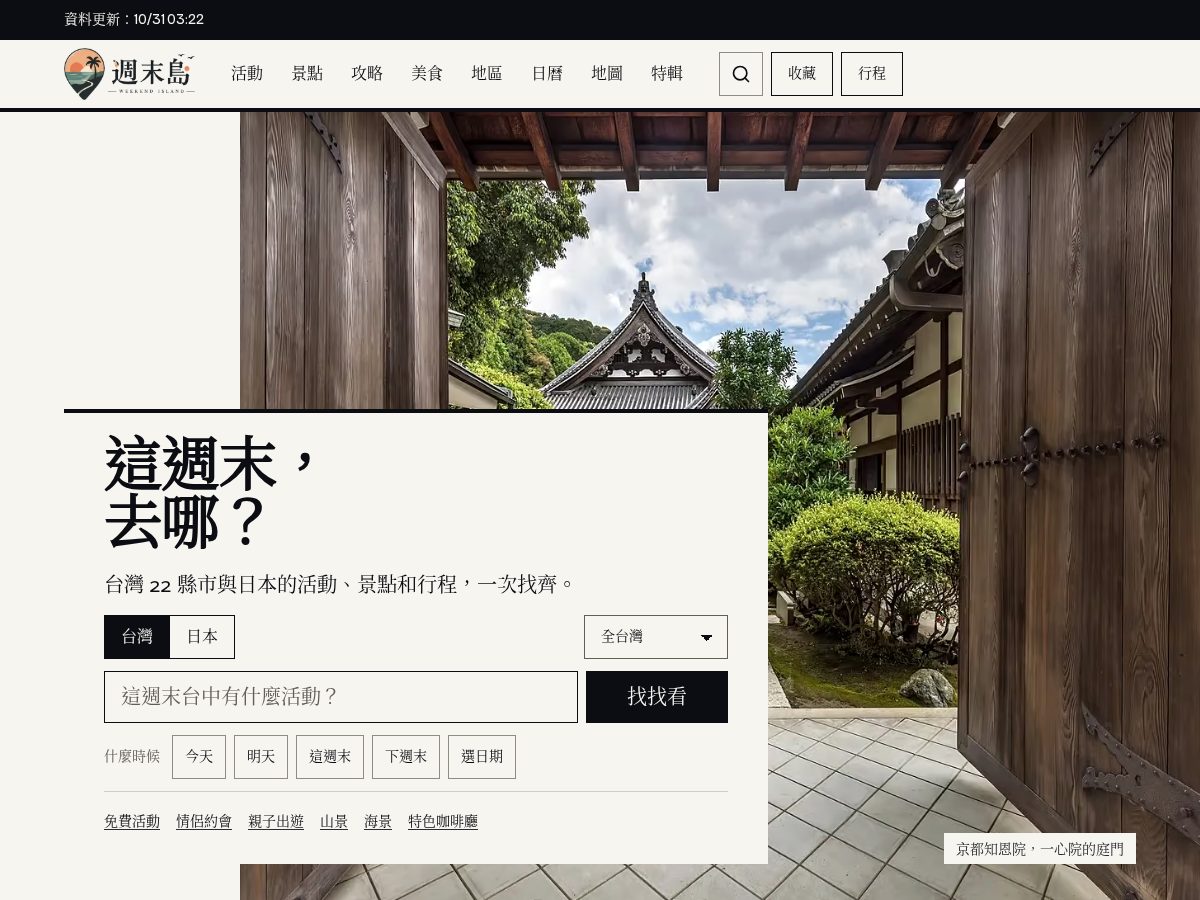Switch to the 台灣 region toggle
The height and width of the screenshot is (900, 1200).
137,637
